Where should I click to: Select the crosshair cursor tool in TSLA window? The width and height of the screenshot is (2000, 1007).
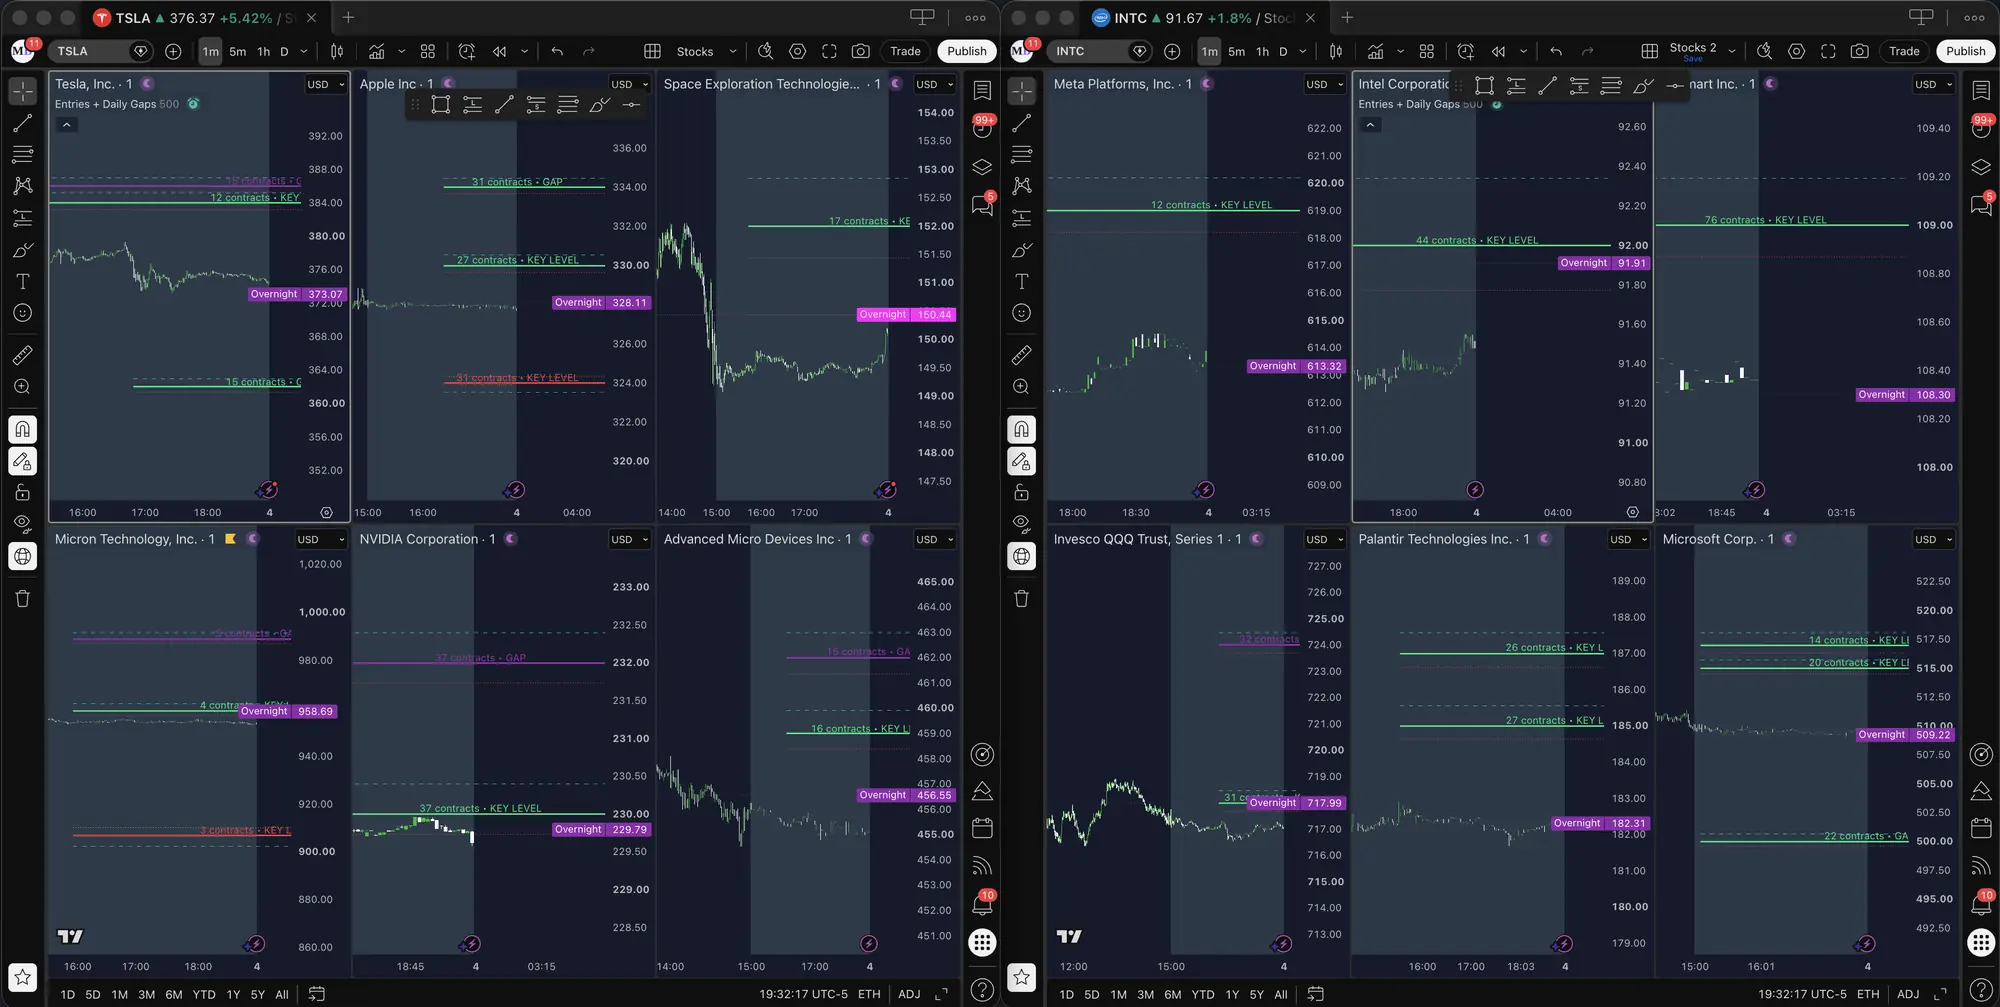pyautogui.click(x=22, y=91)
